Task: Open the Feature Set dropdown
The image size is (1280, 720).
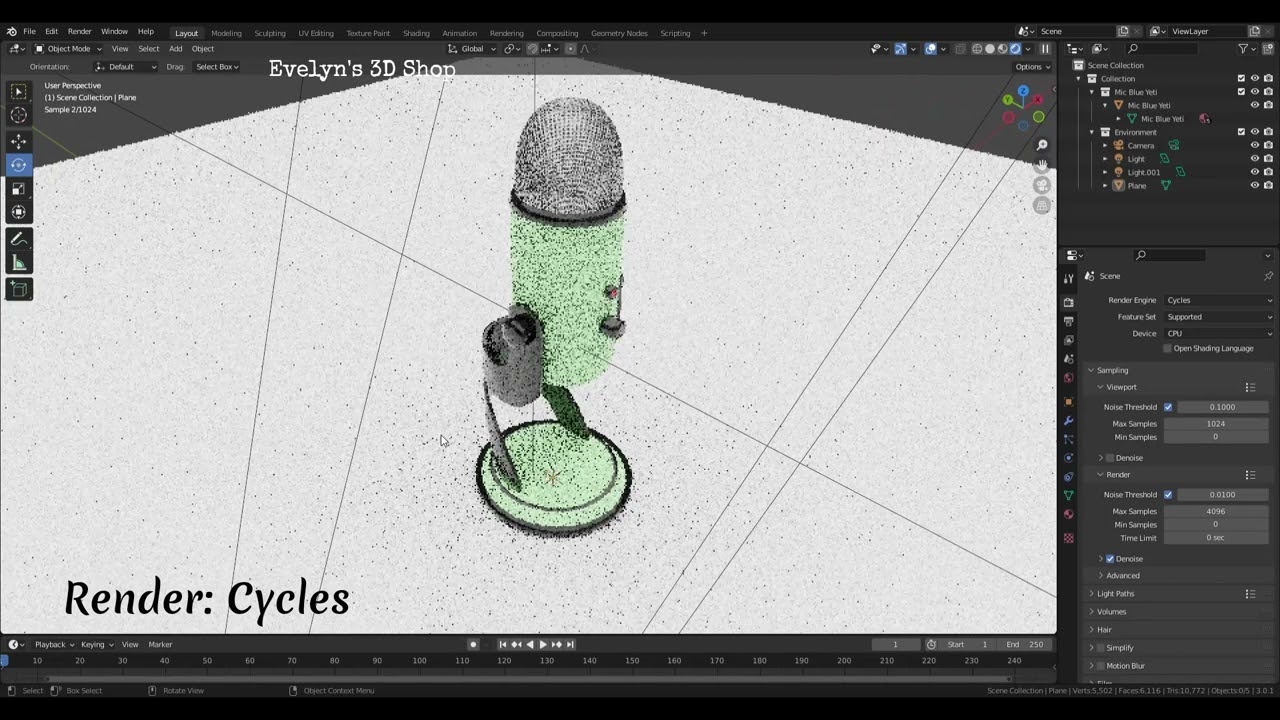Action: (x=1219, y=317)
